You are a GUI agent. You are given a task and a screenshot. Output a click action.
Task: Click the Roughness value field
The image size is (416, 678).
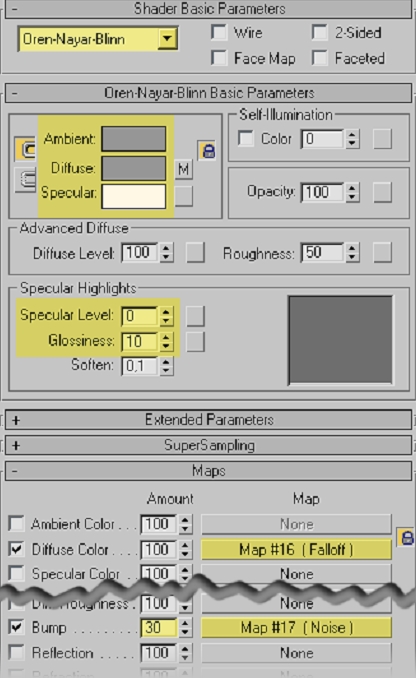(x=323, y=253)
